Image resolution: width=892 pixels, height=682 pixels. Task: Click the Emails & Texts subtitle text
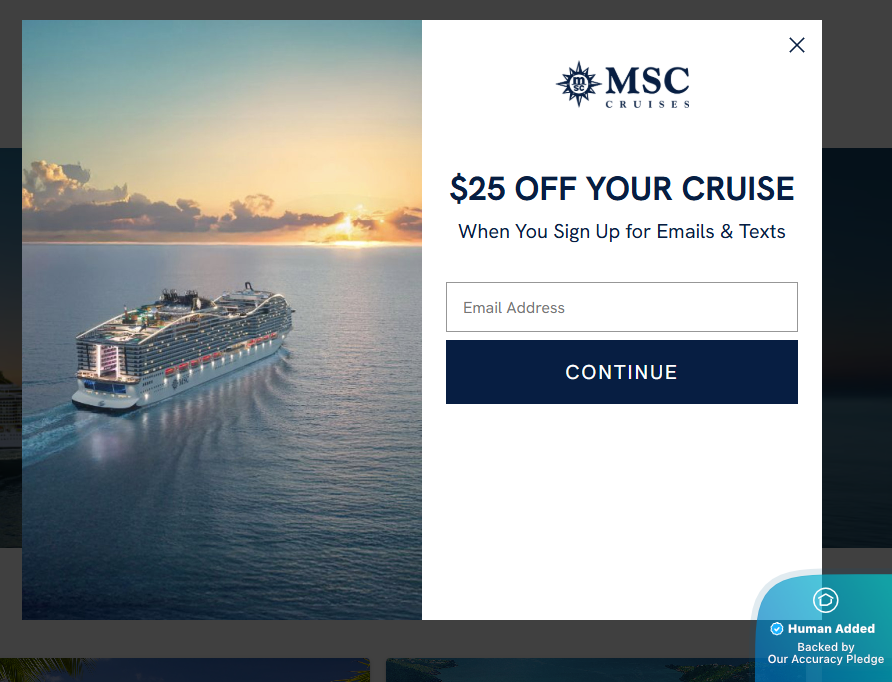(x=621, y=231)
